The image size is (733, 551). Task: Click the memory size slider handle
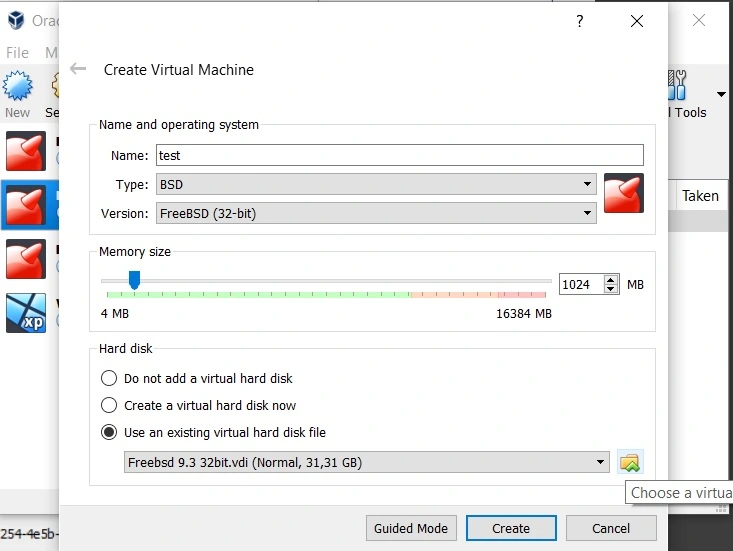coord(134,281)
